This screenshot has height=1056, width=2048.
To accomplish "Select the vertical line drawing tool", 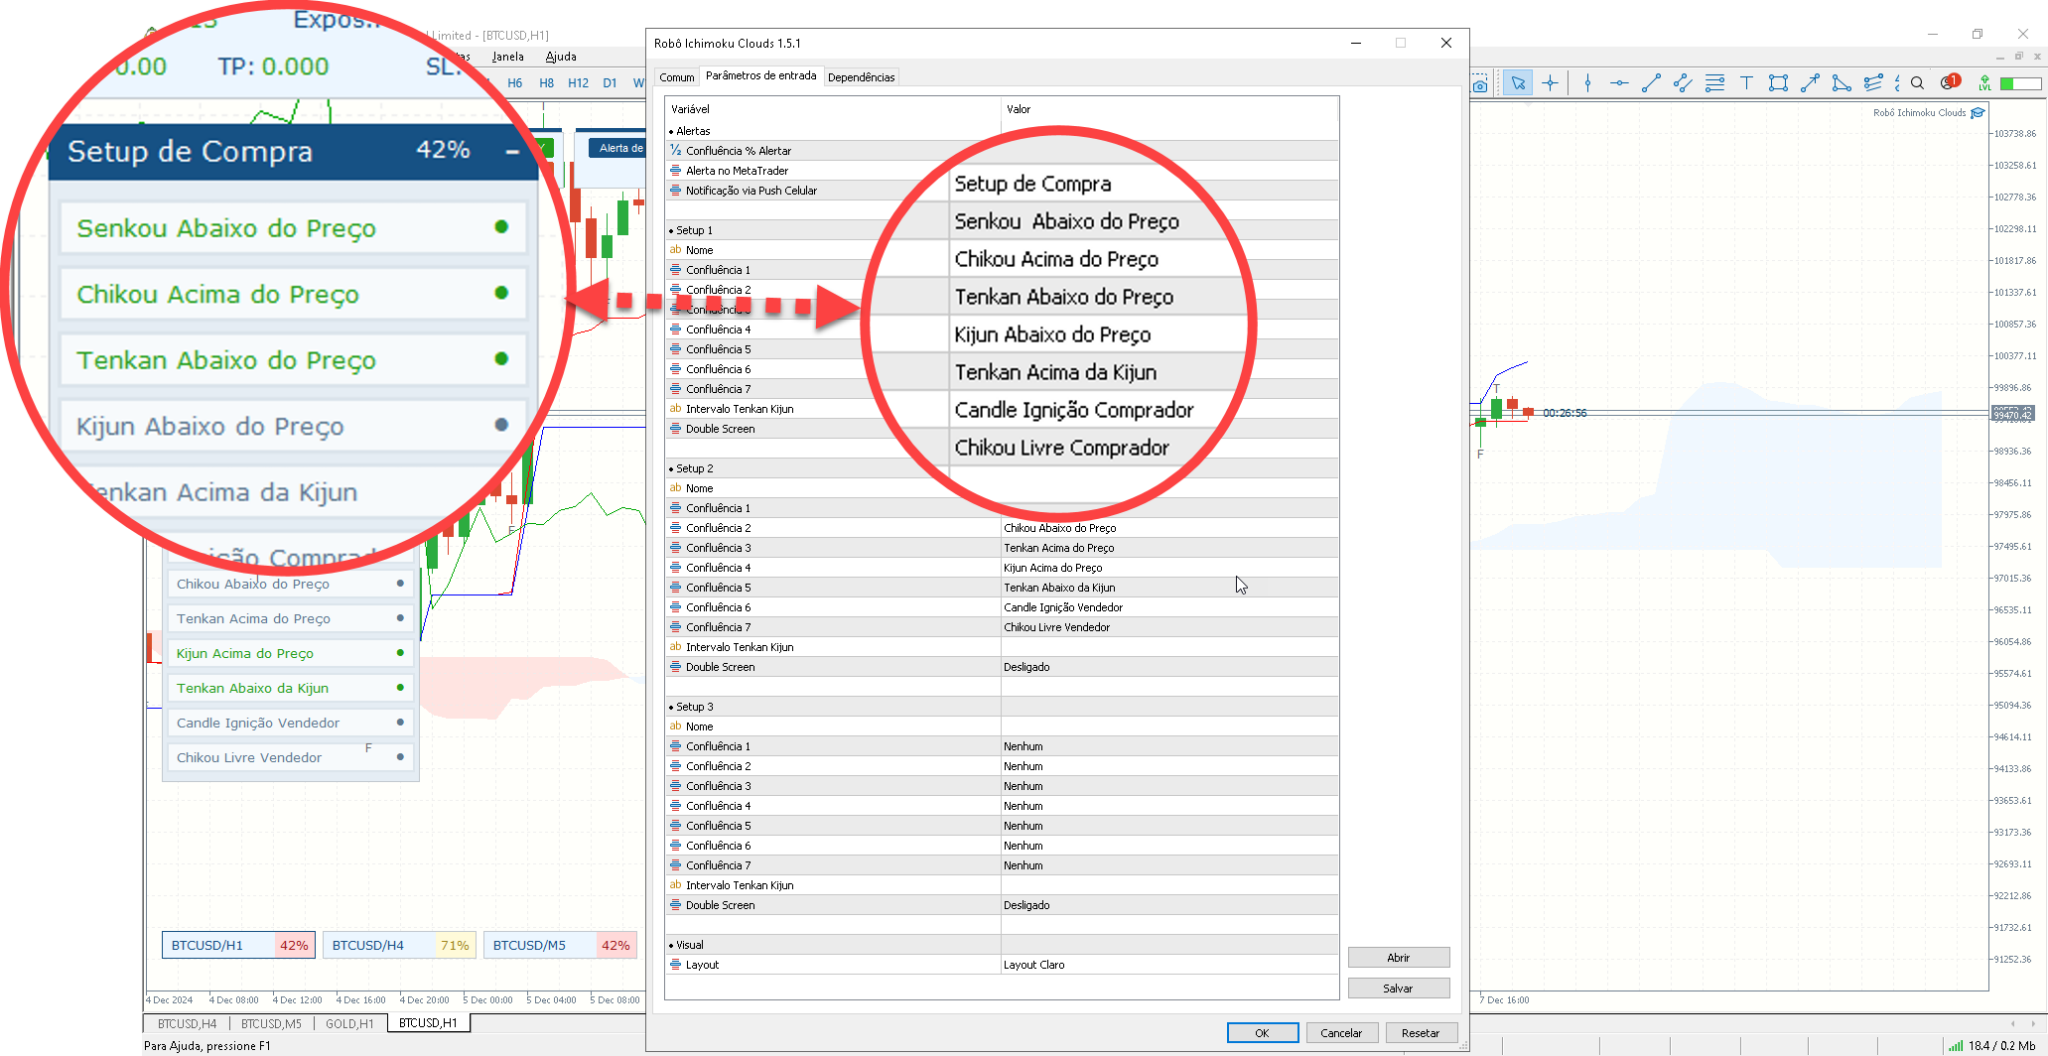I will (x=1588, y=84).
